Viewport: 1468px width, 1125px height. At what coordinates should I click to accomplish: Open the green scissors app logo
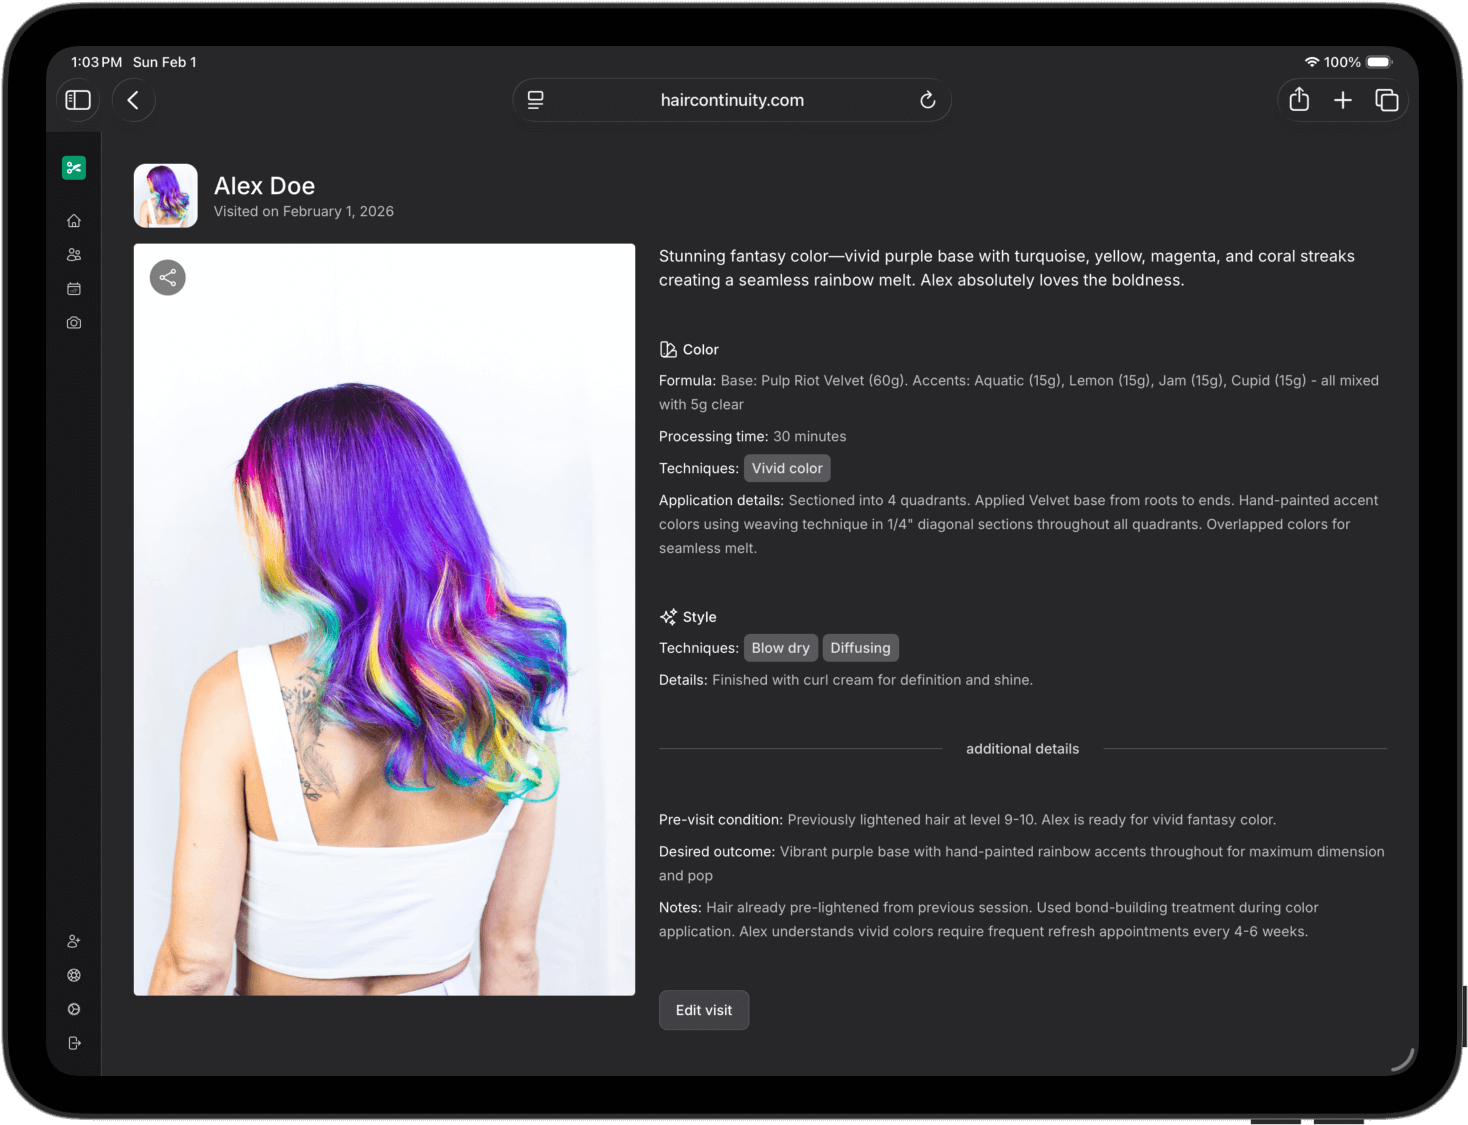pos(74,167)
